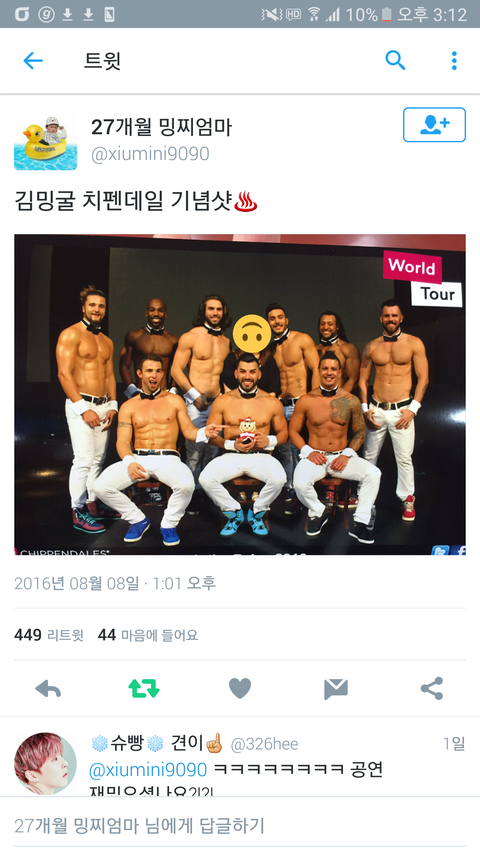View the 44 likes list
The height and width of the screenshot is (853, 480).
(x=148, y=635)
